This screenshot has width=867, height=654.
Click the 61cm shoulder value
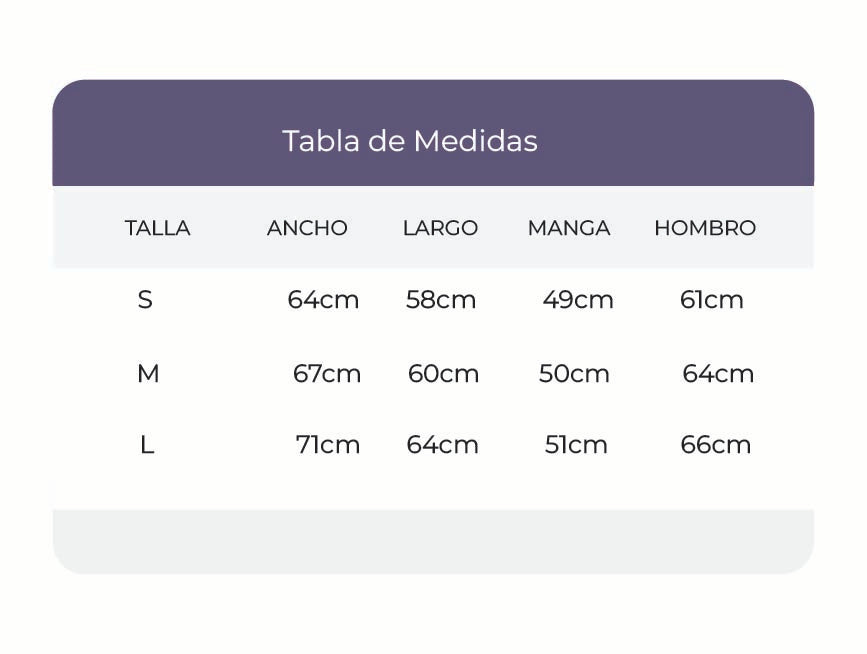pyautogui.click(x=712, y=300)
